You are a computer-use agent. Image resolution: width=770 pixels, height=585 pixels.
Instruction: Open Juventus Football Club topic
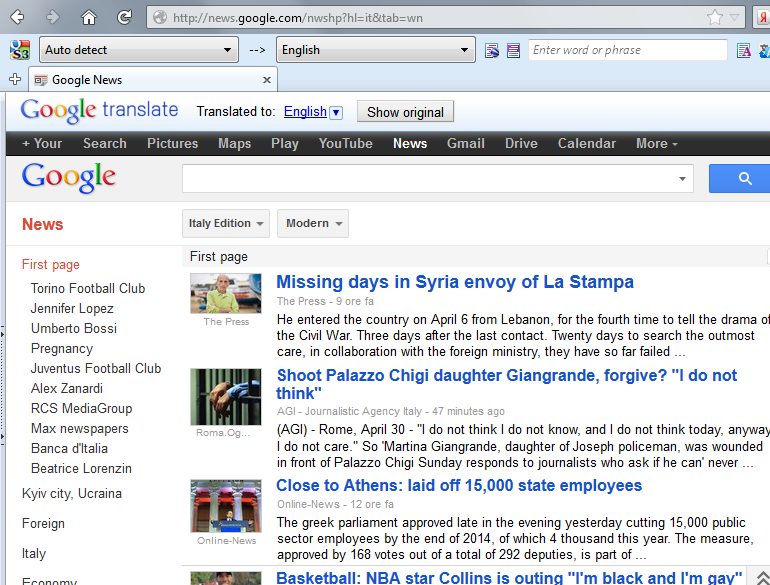point(96,368)
